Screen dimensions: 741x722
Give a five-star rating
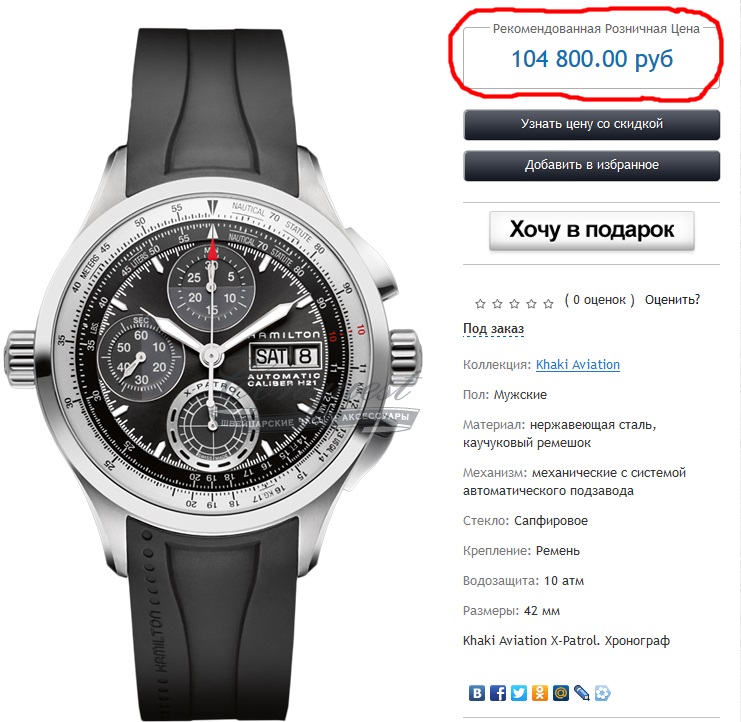(548, 303)
